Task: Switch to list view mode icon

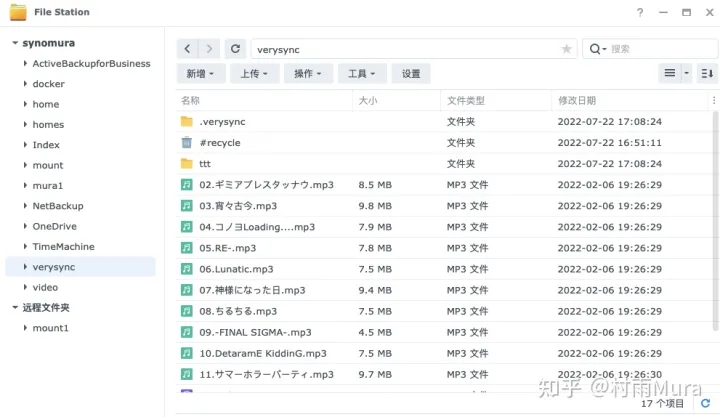Action: 670,73
